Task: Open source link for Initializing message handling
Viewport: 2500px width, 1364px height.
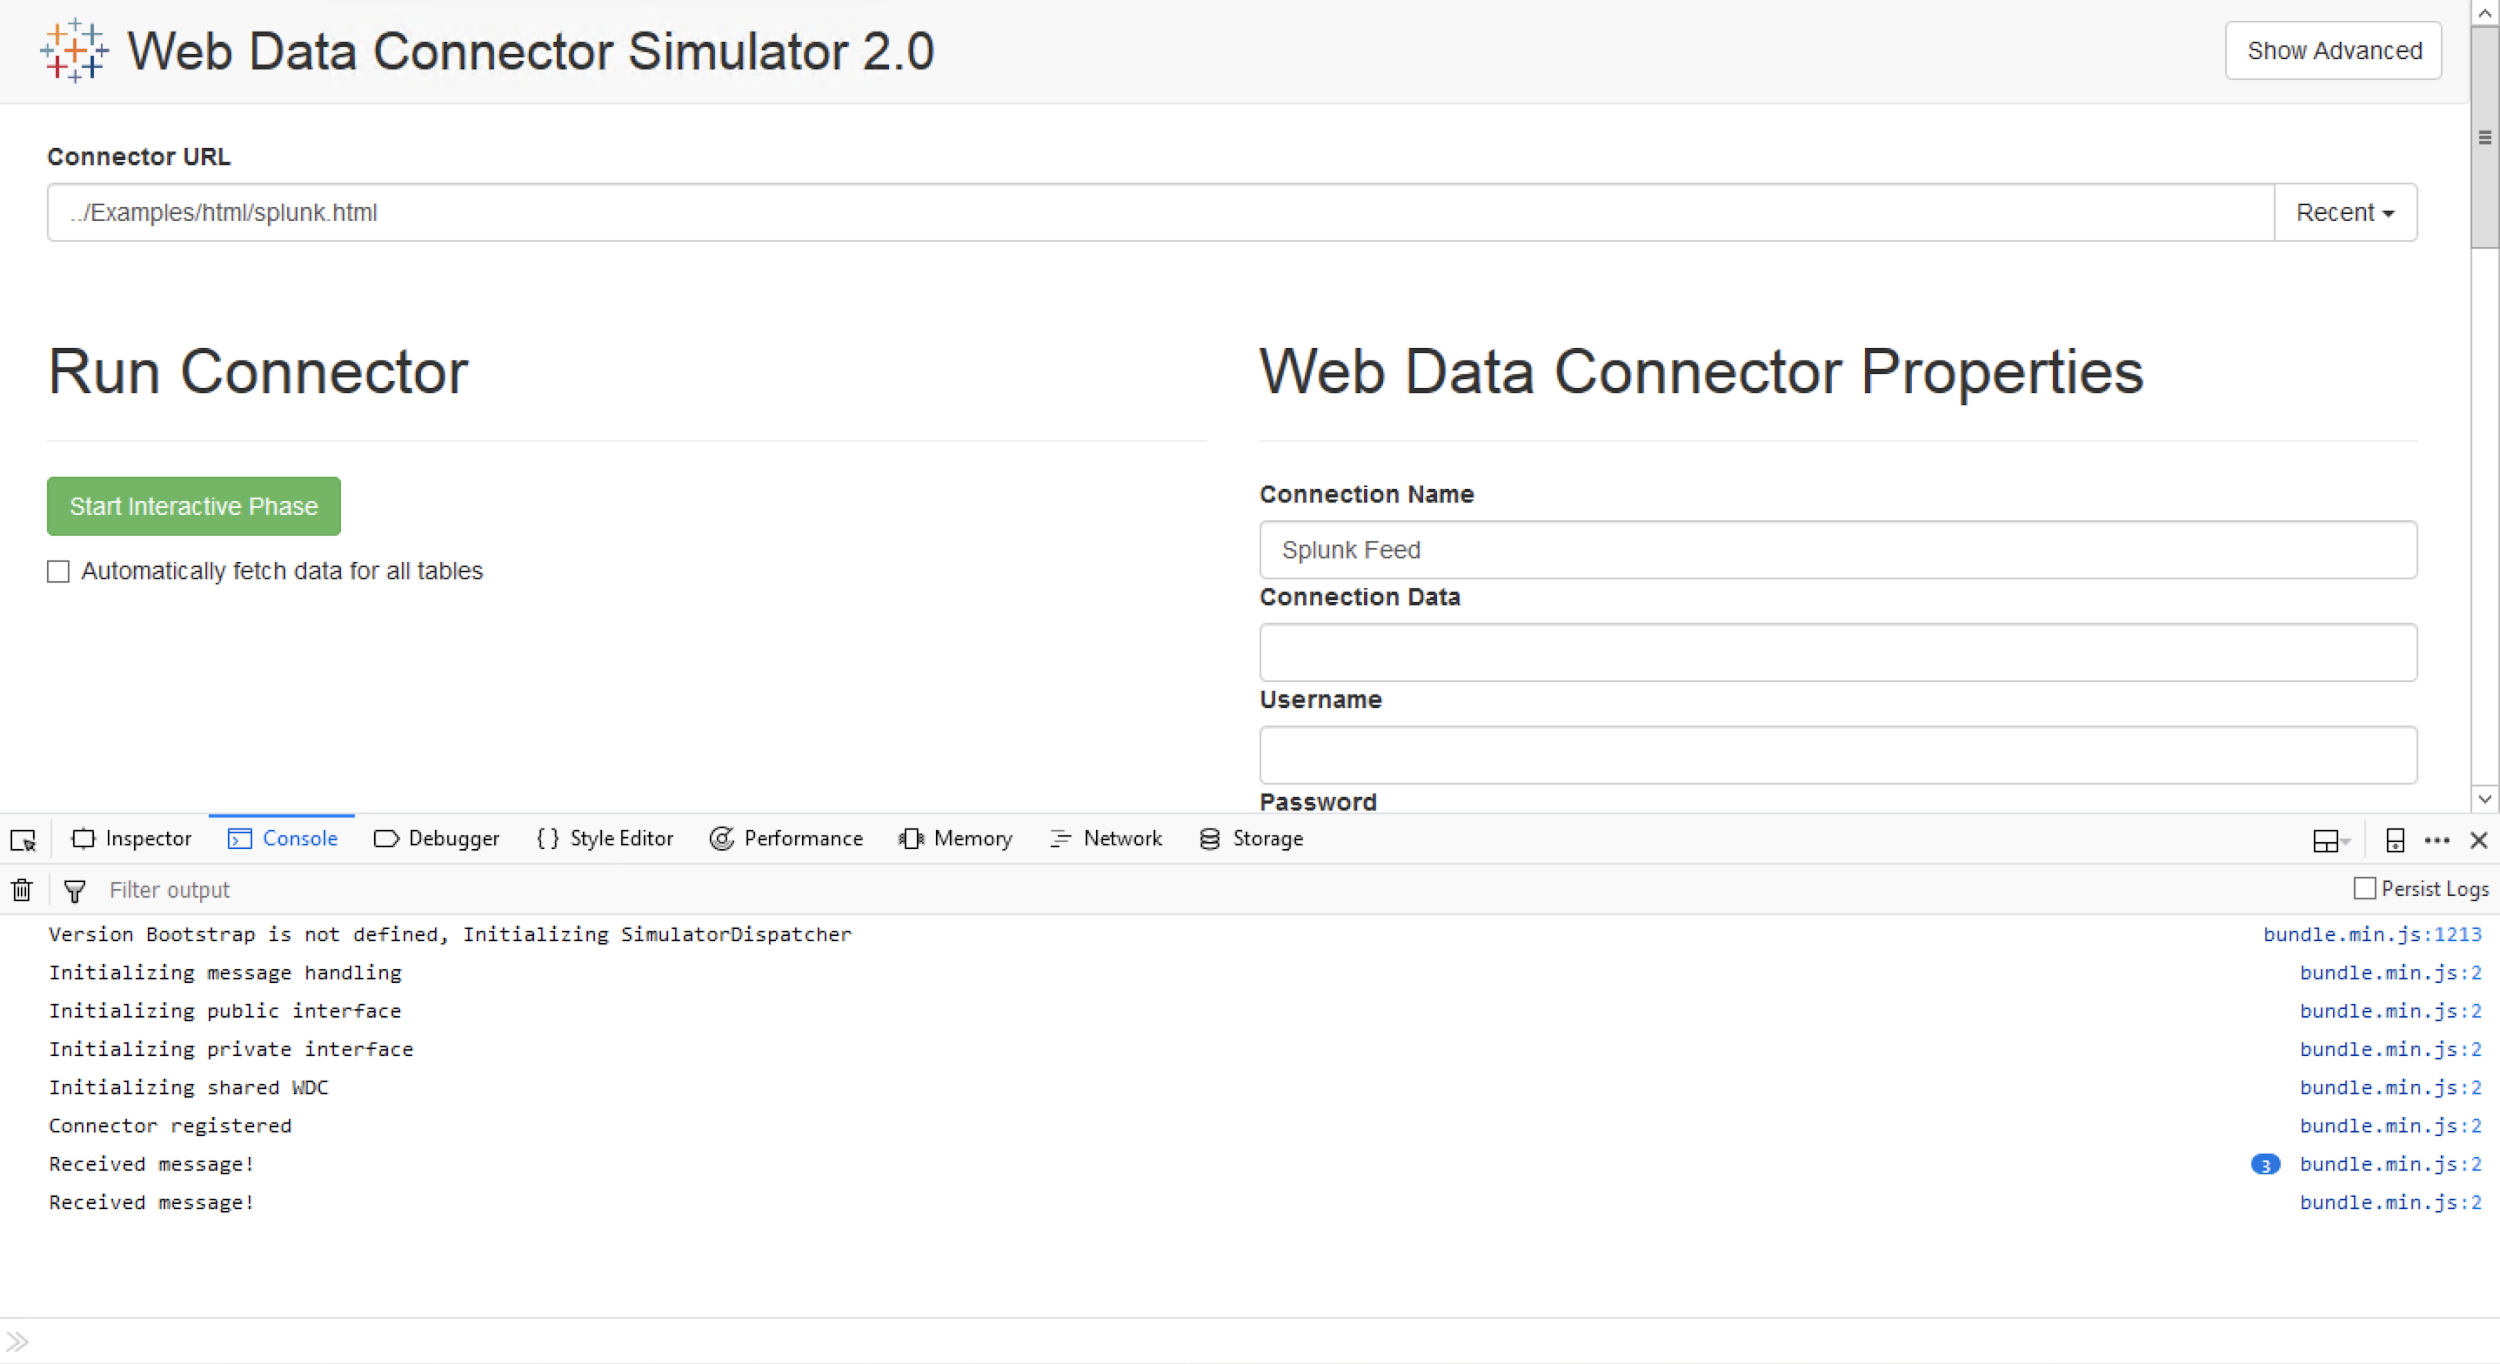Action: (x=2390, y=972)
